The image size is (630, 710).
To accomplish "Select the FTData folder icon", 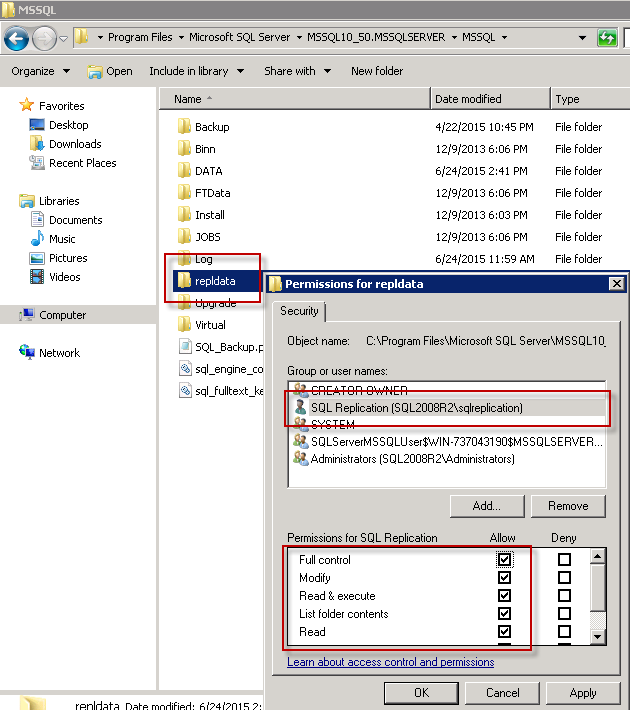I will (x=184, y=192).
